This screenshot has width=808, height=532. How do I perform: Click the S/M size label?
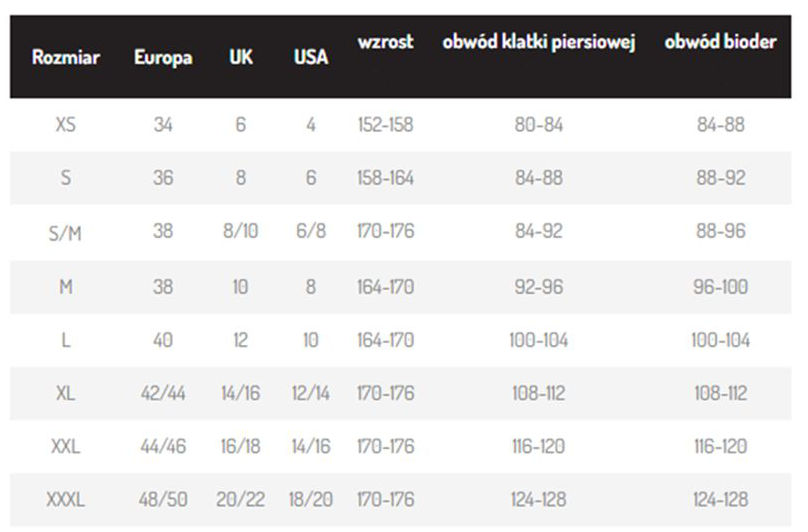coord(65,233)
